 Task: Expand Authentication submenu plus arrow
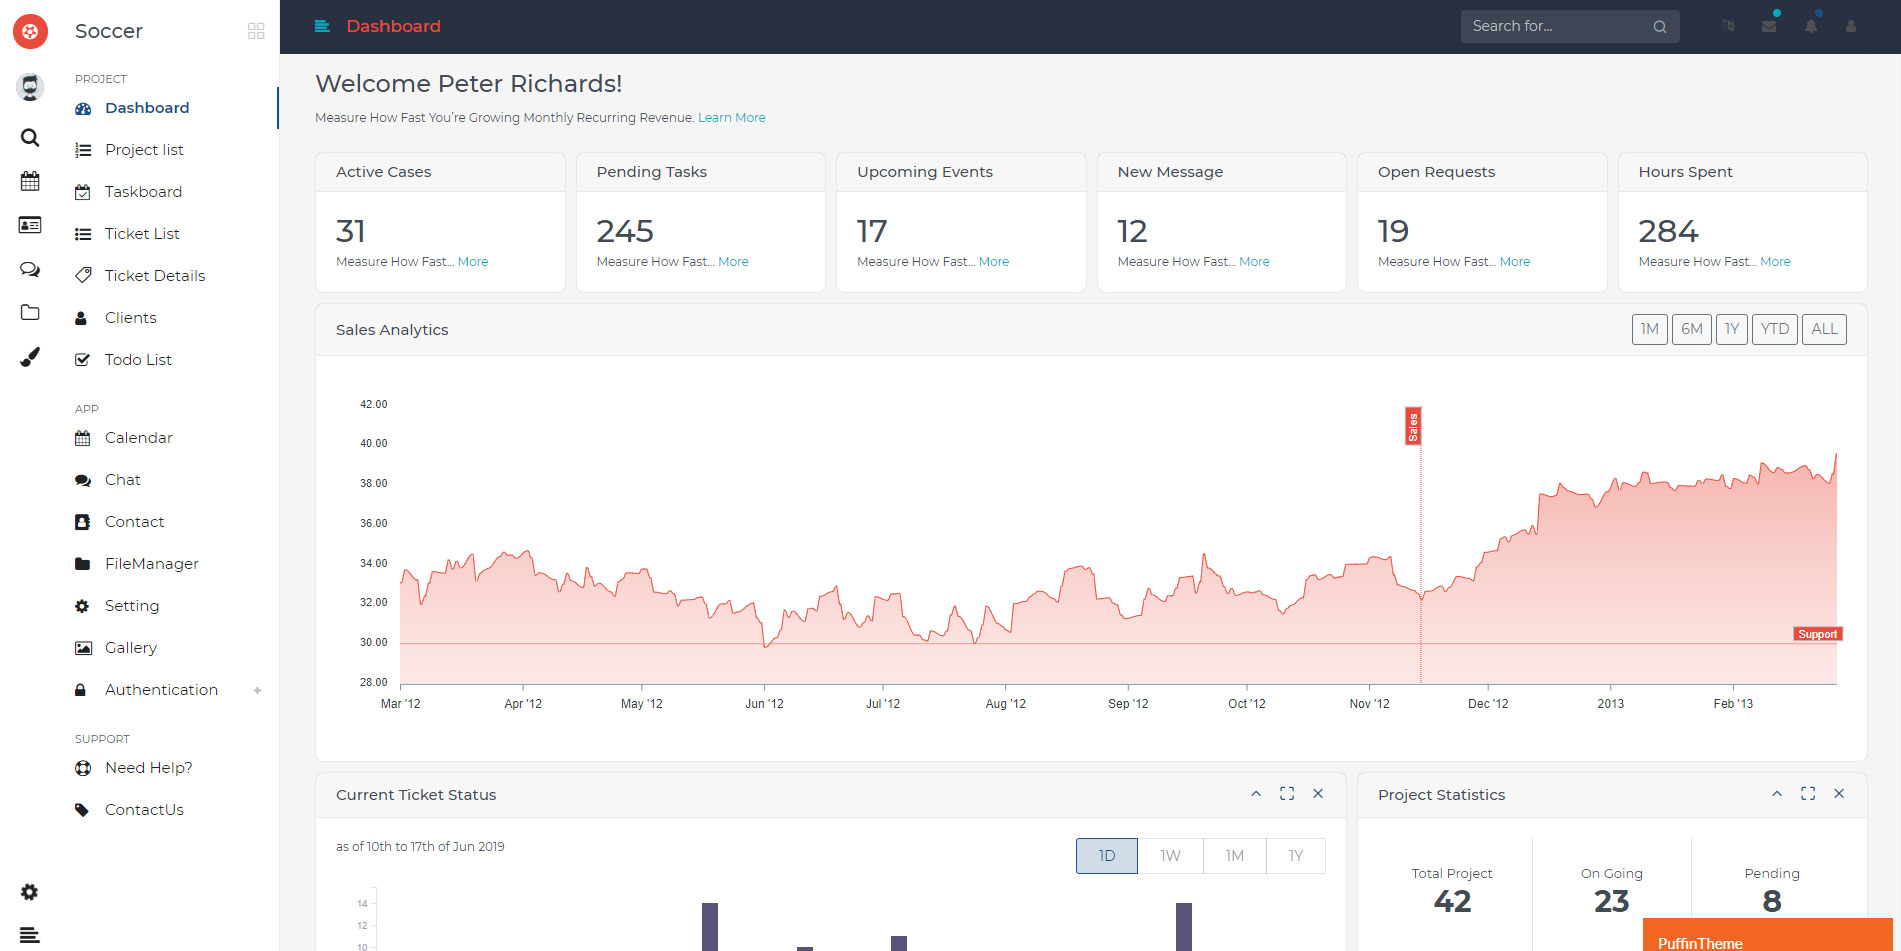(x=257, y=690)
